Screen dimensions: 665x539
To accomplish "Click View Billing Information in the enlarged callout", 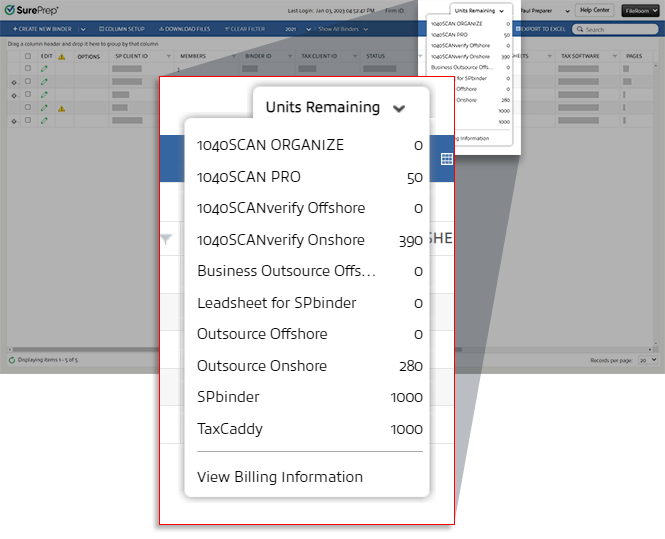I will pyautogui.click(x=280, y=477).
